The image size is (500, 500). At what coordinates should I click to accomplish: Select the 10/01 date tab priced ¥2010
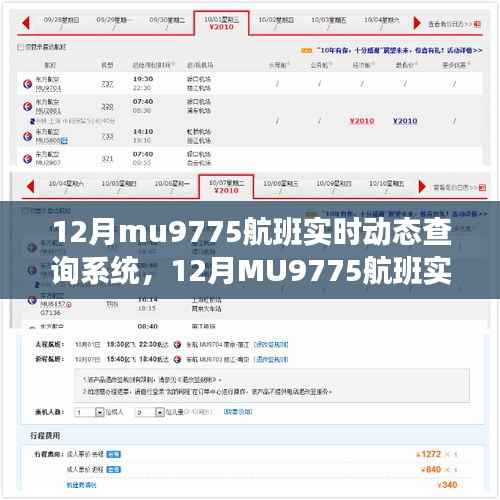[x=222, y=23]
